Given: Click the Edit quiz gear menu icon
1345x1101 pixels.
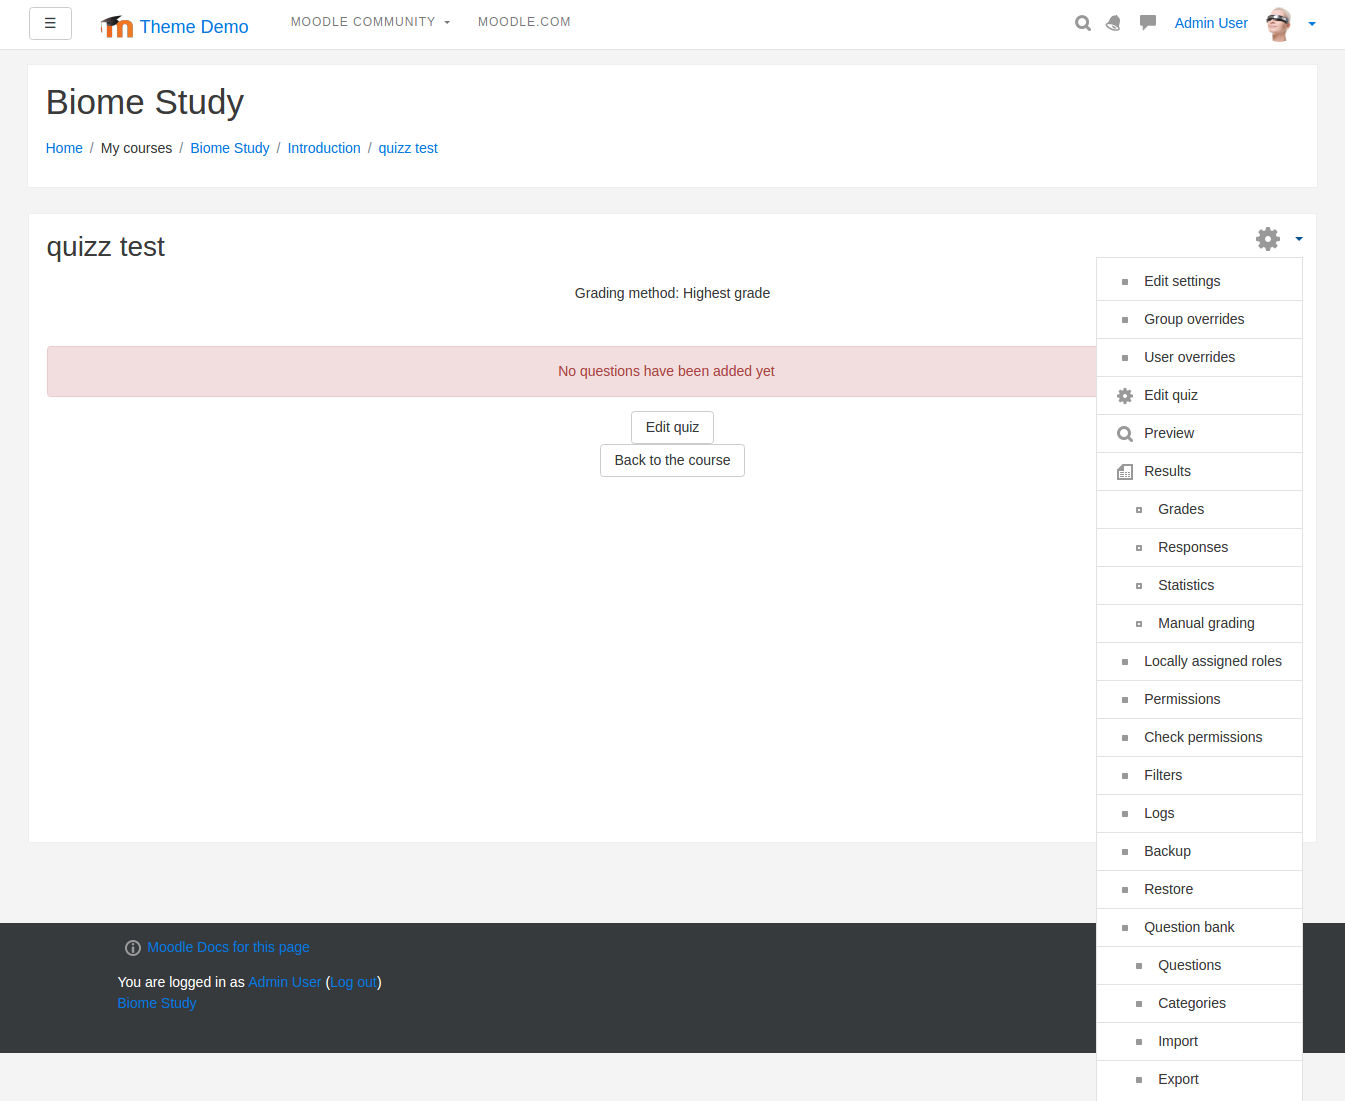Looking at the screenshot, I should pyautogui.click(x=1125, y=396).
